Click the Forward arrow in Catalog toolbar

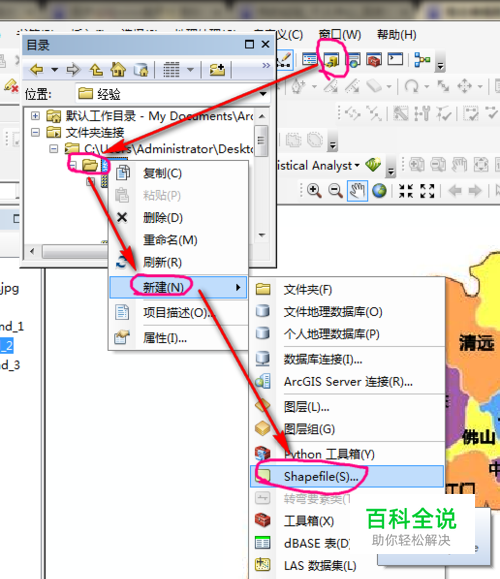click(73, 69)
